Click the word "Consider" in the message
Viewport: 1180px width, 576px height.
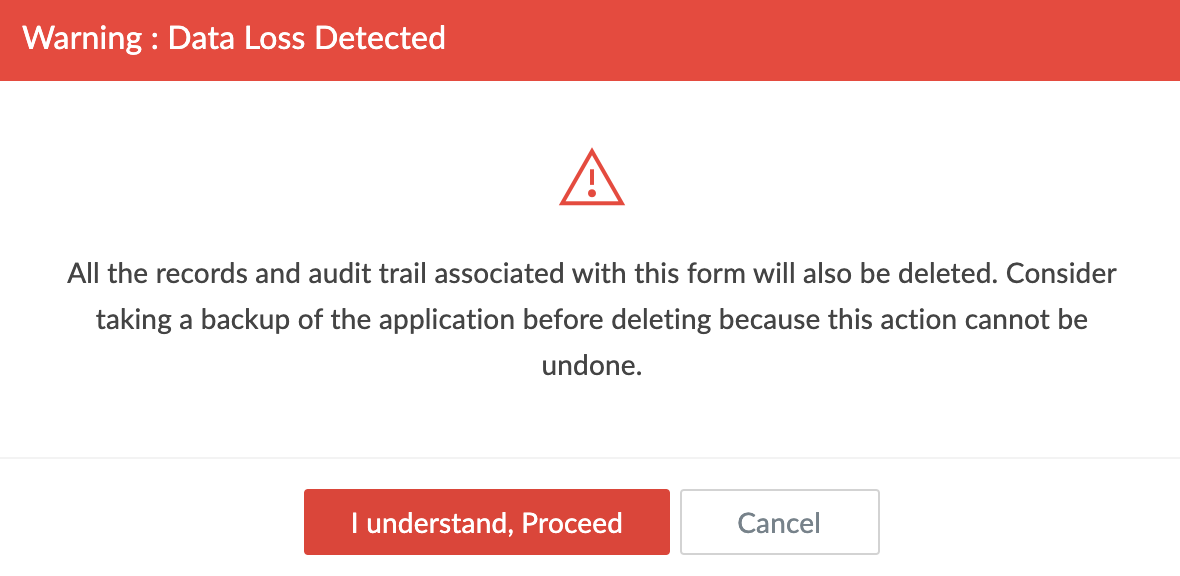(x=1061, y=273)
